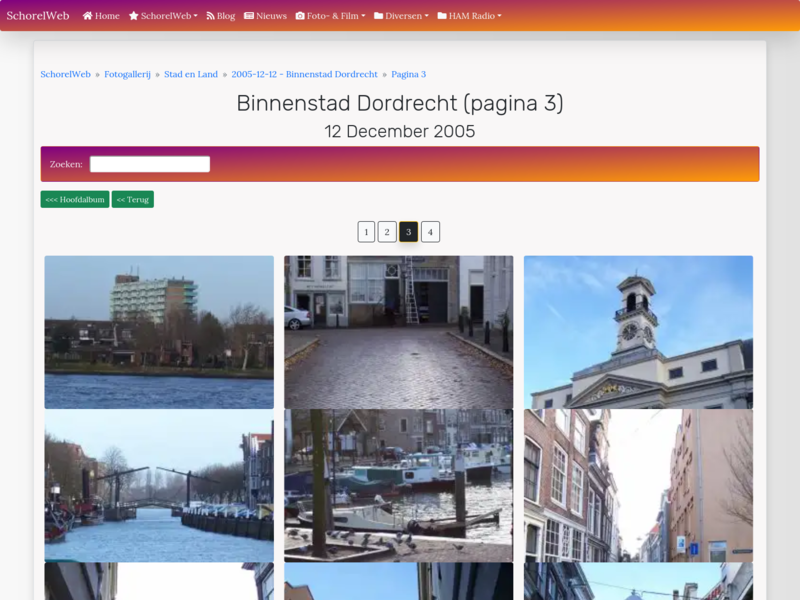Go to gallery page 2
The width and height of the screenshot is (800, 600).
click(387, 232)
